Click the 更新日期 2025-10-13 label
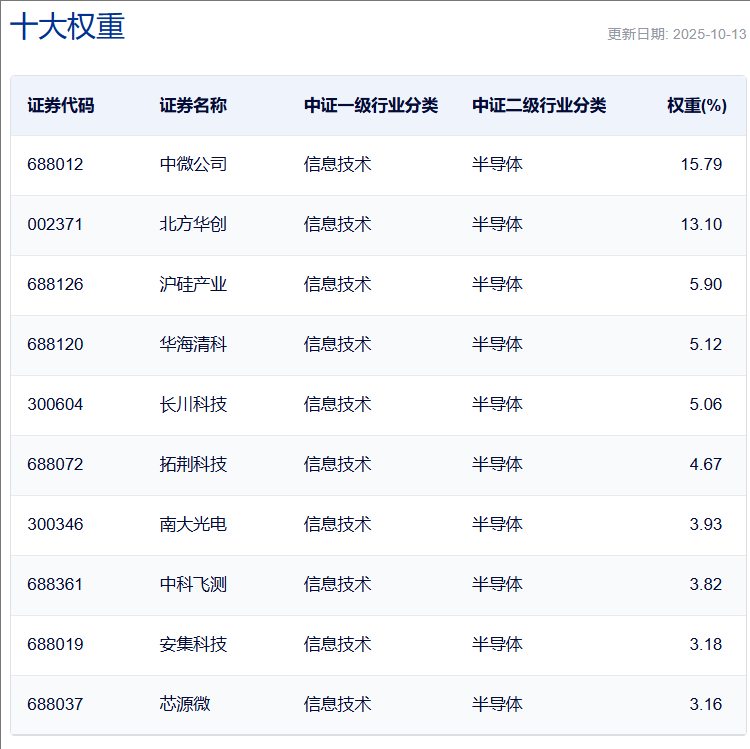Image resolution: width=750 pixels, height=749 pixels. click(x=676, y=34)
